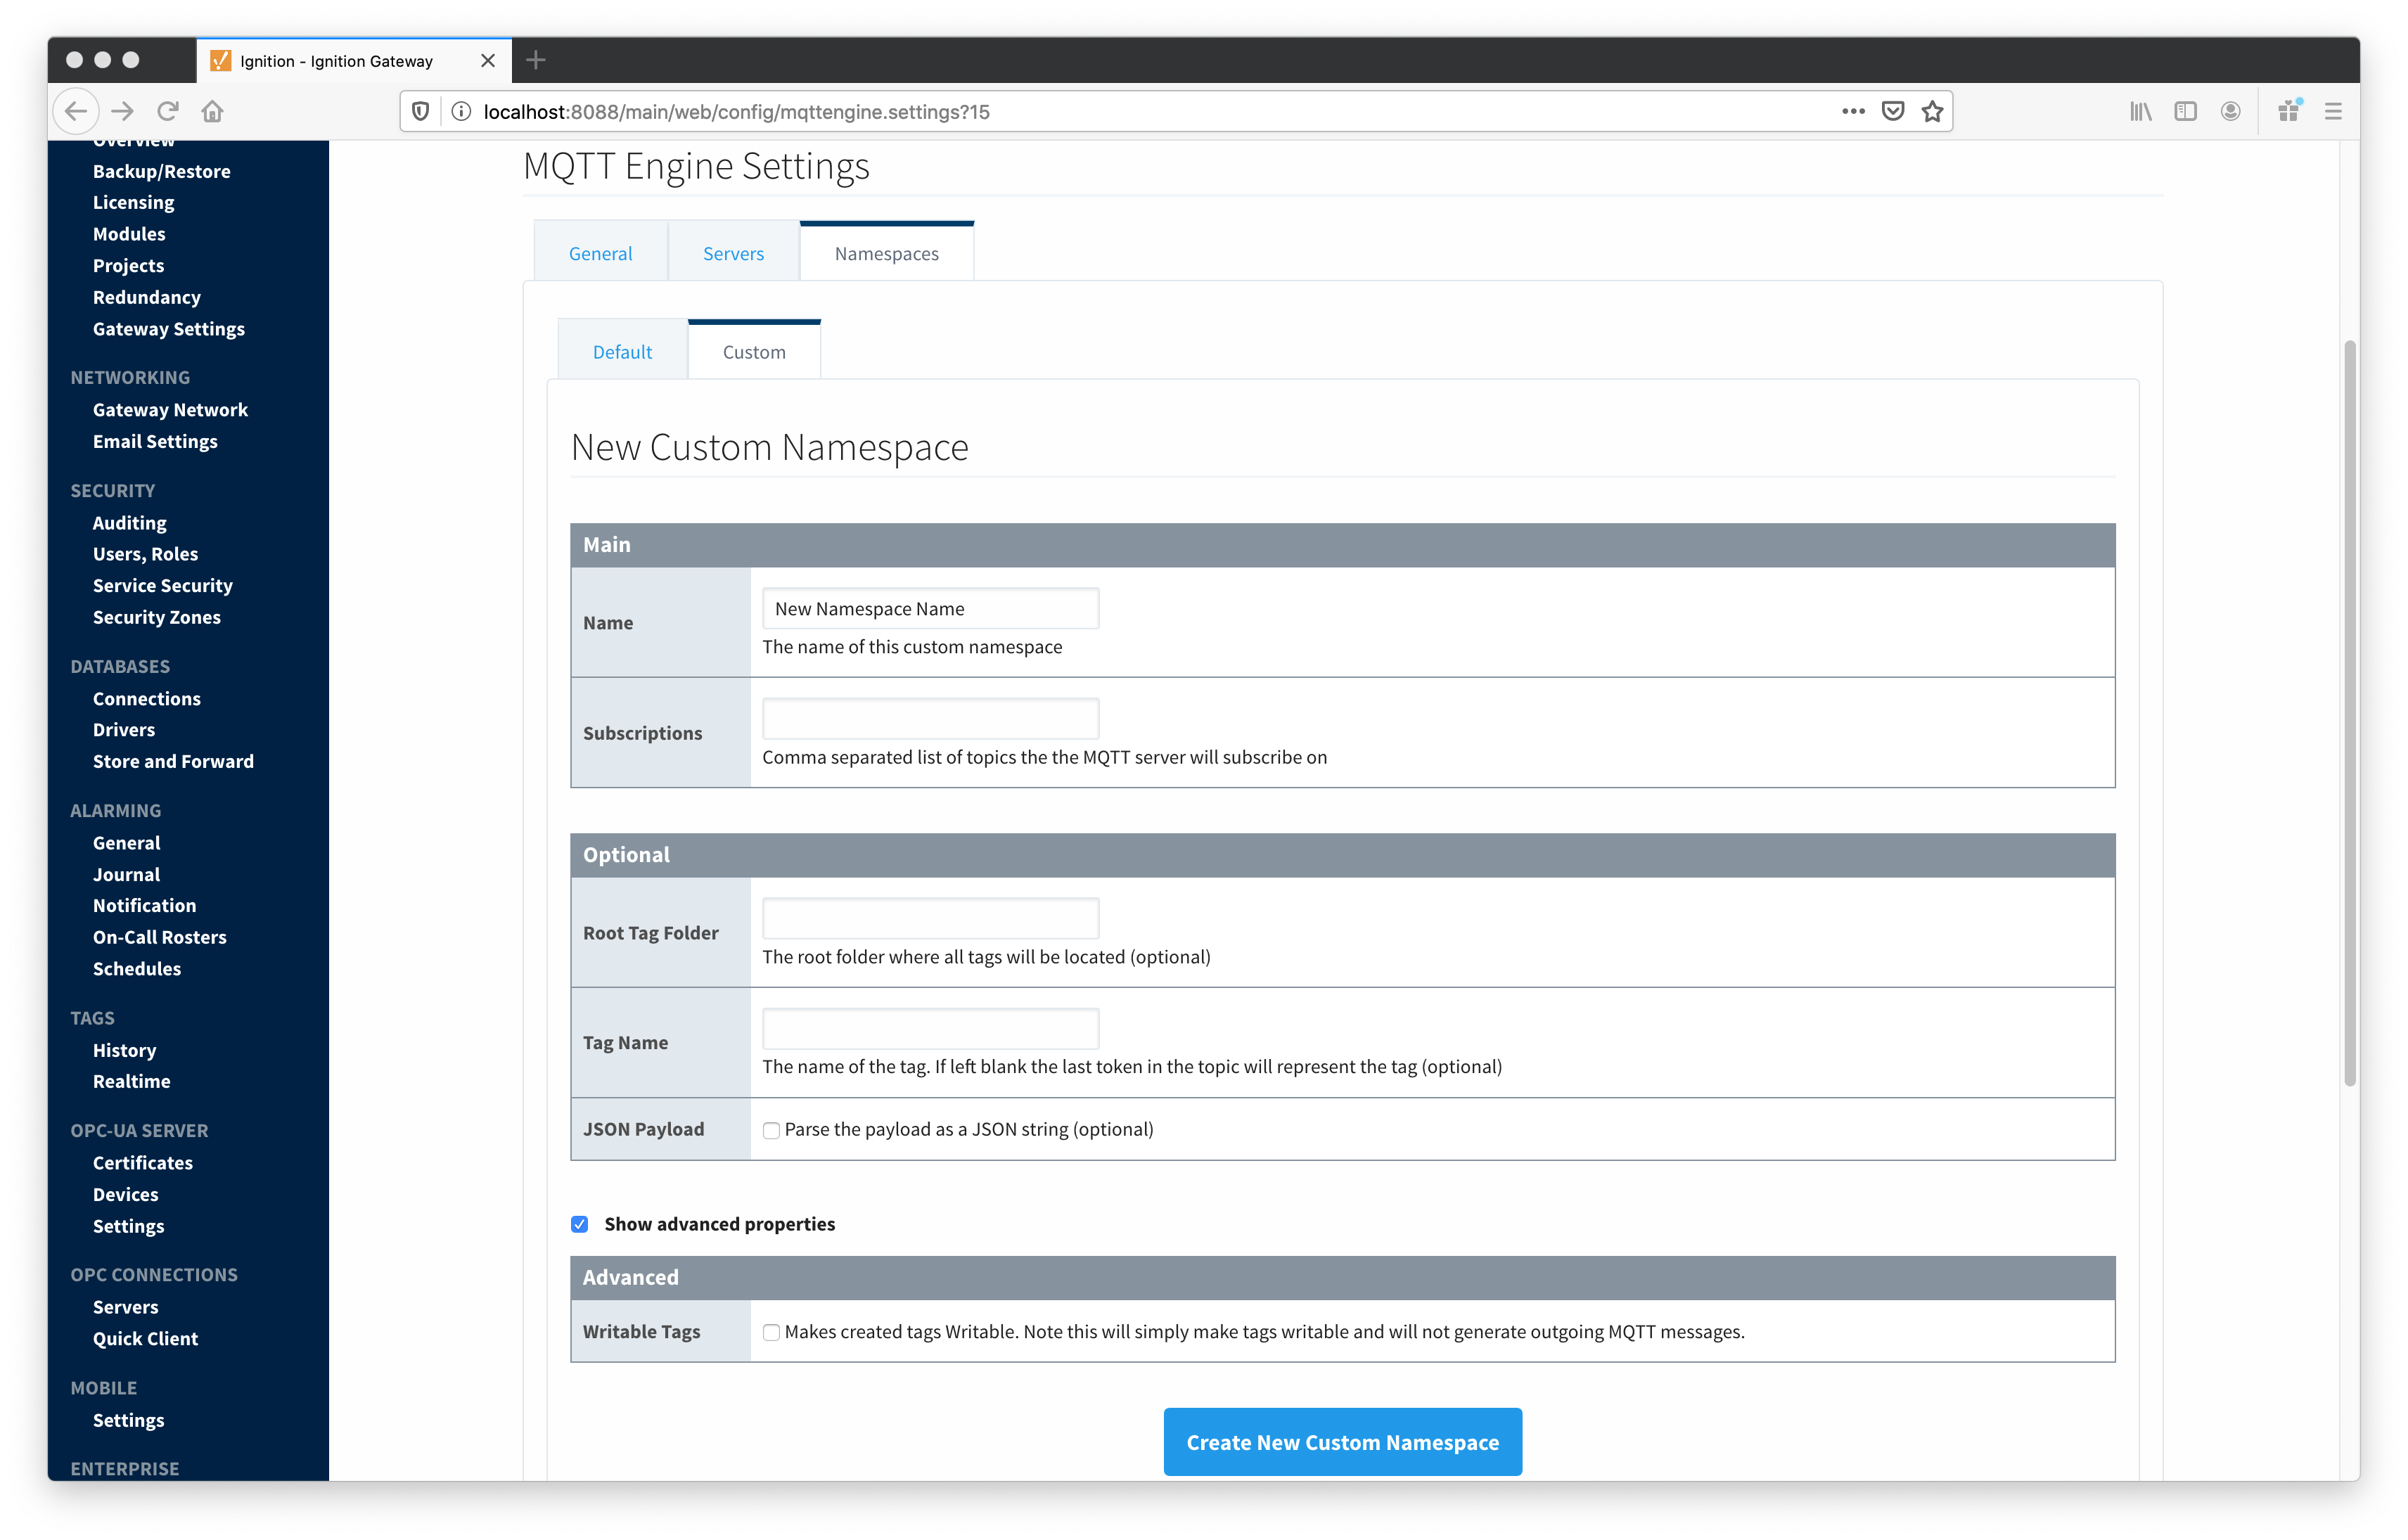Open Backup/Restore in sidebar
The height and width of the screenshot is (1540, 2408).
(x=161, y=171)
